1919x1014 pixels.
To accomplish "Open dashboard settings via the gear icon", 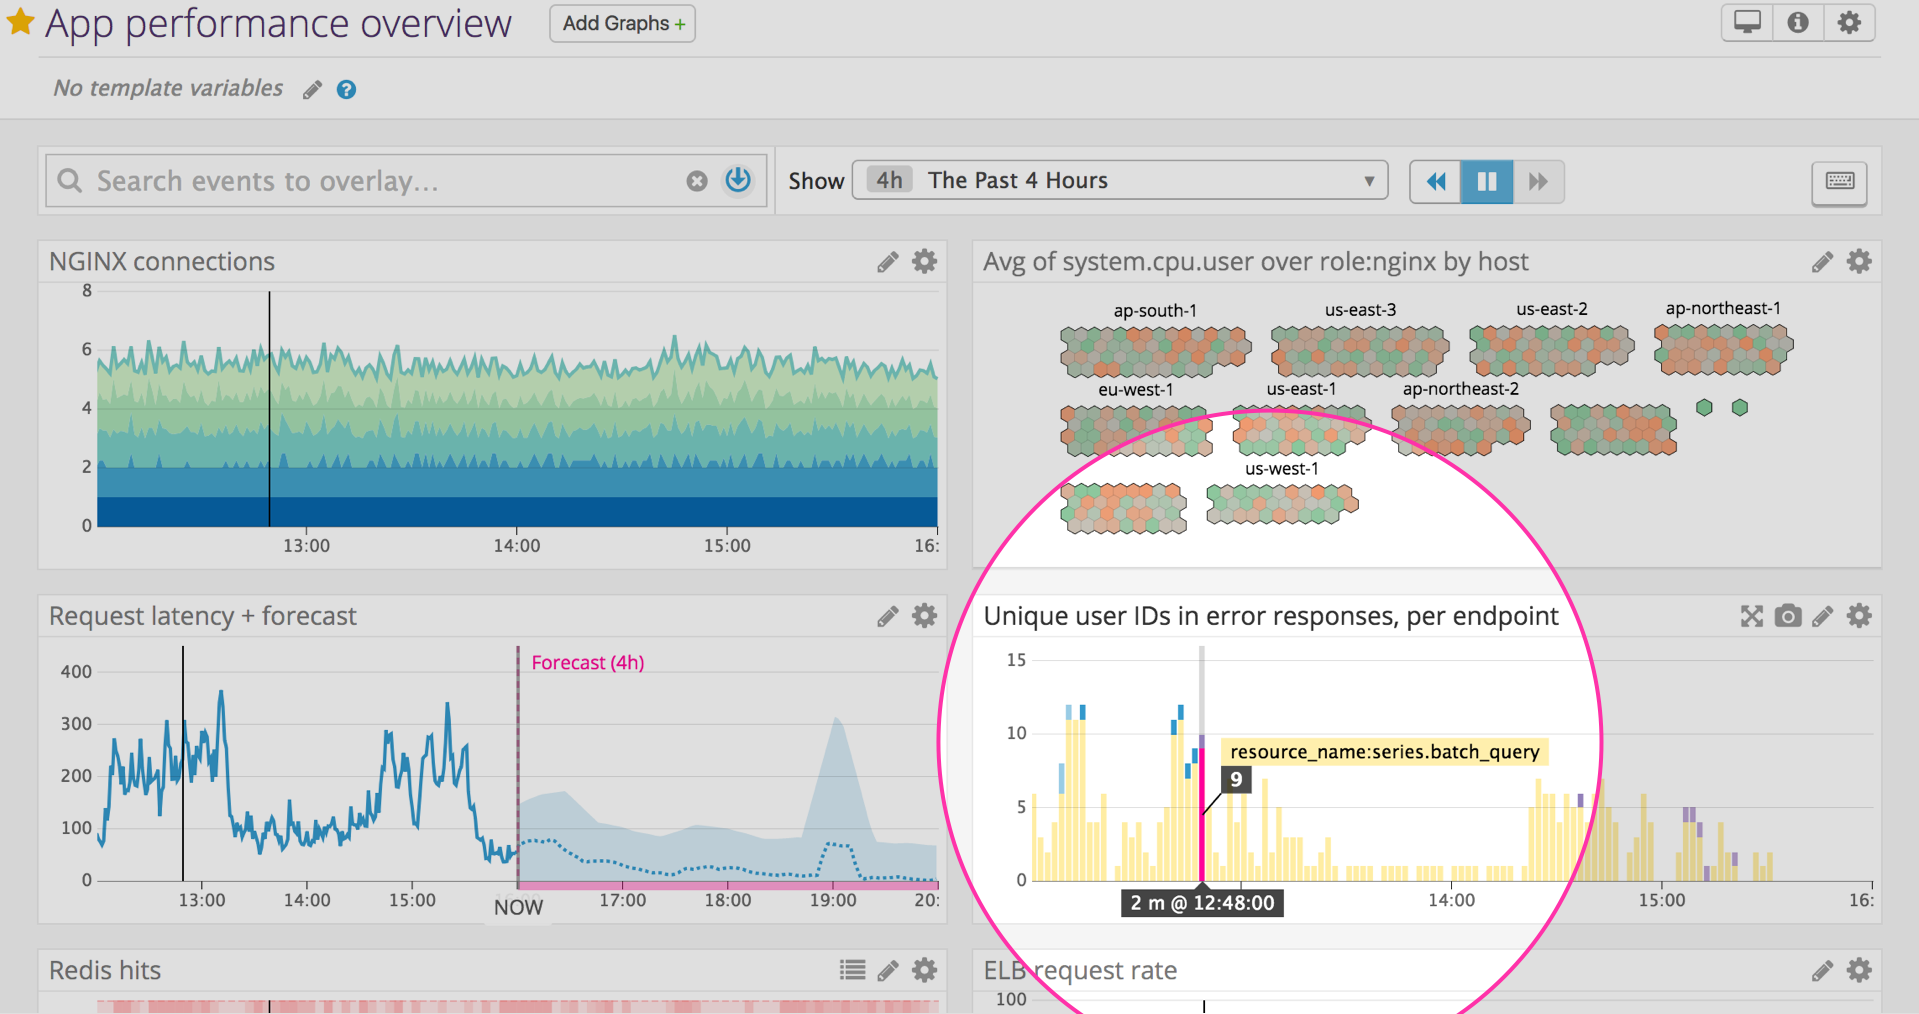I will [1850, 22].
